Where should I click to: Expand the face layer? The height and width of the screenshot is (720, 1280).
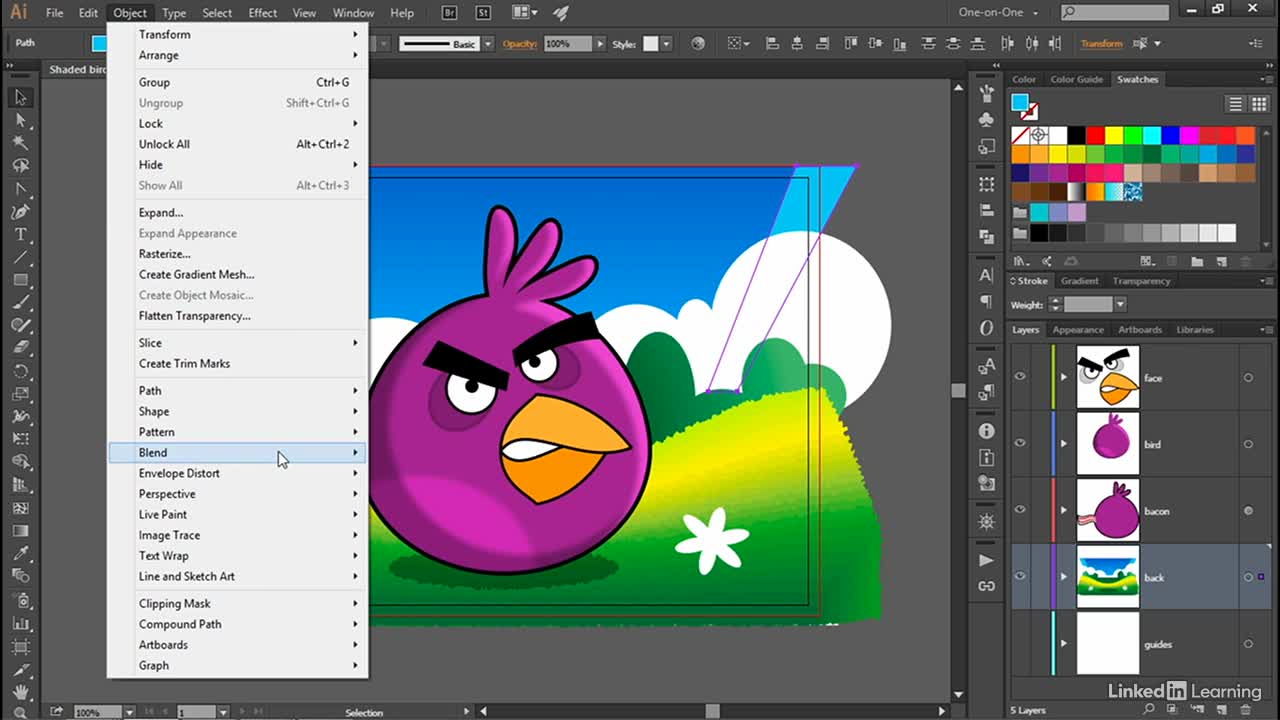pyautogui.click(x=1064, y=377)
